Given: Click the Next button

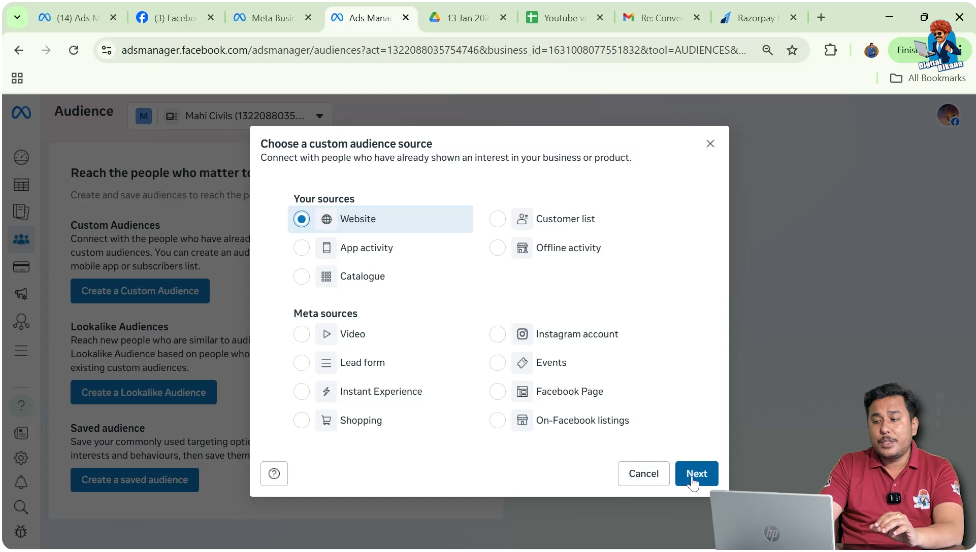Looking at the screenshot, I should tap(697, 474).
